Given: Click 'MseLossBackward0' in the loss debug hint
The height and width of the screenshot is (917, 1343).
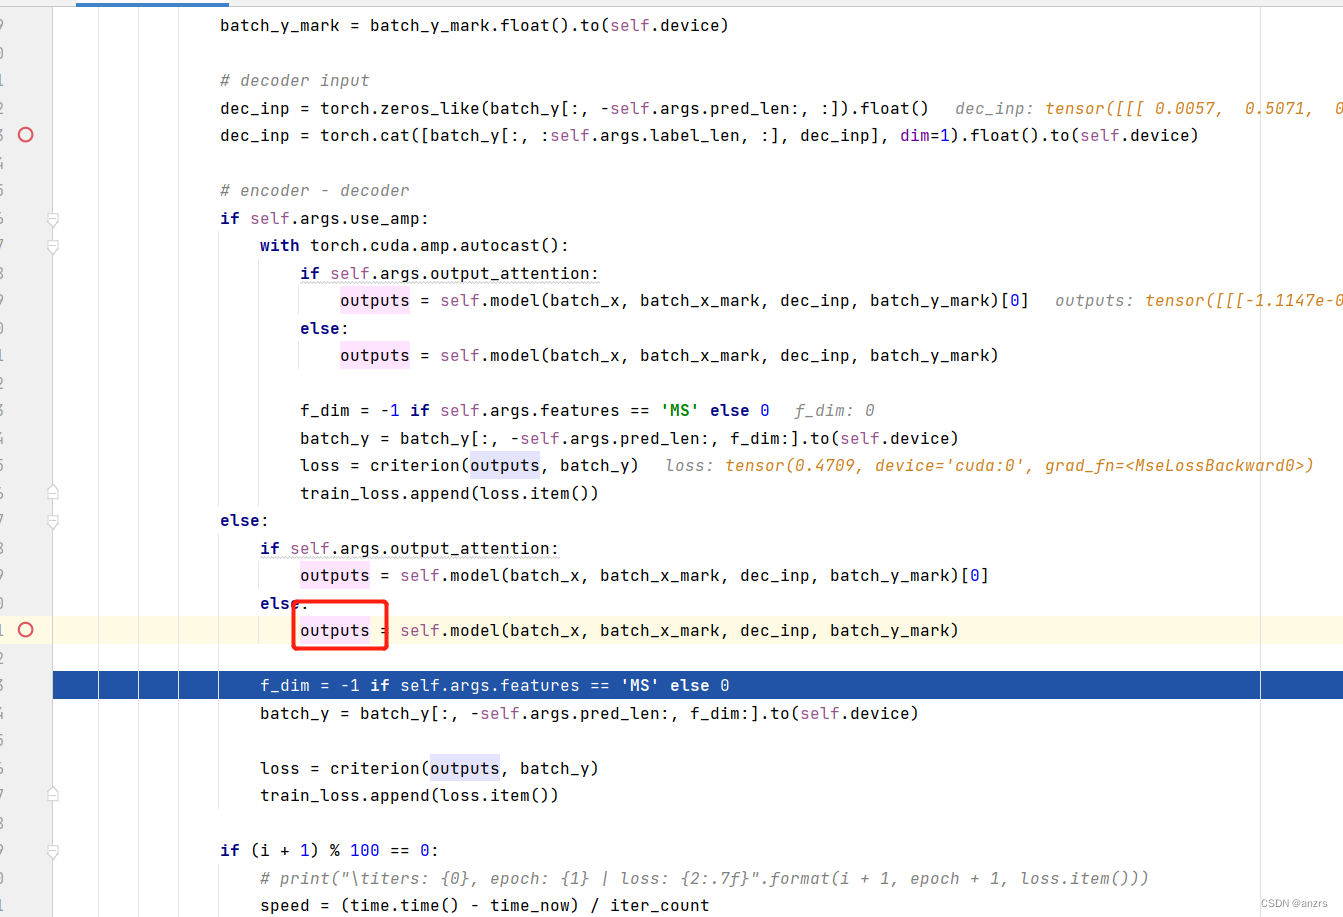Looking at the screenshot, I should point(1214,466).
